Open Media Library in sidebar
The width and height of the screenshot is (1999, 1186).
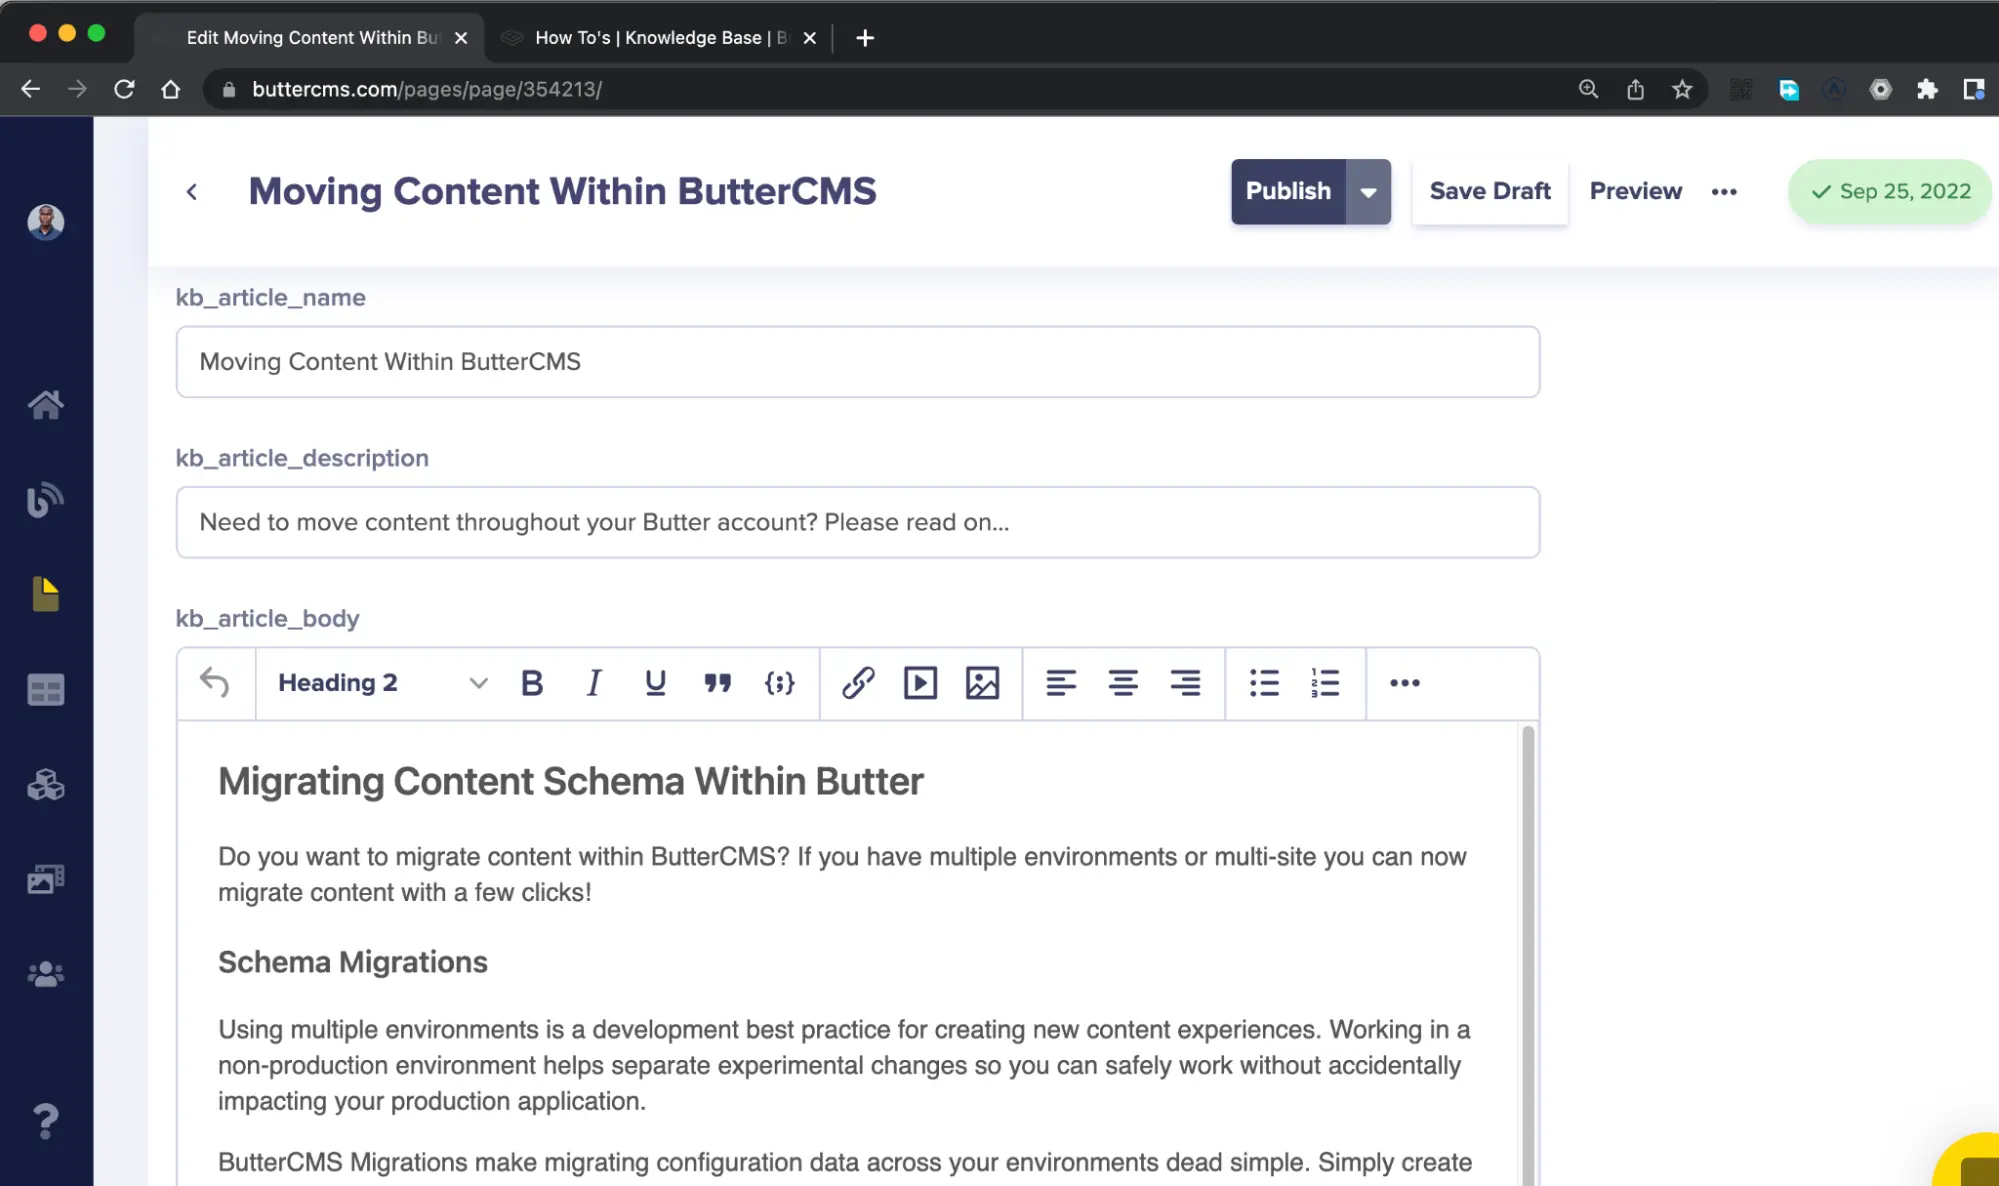(45, 879)
